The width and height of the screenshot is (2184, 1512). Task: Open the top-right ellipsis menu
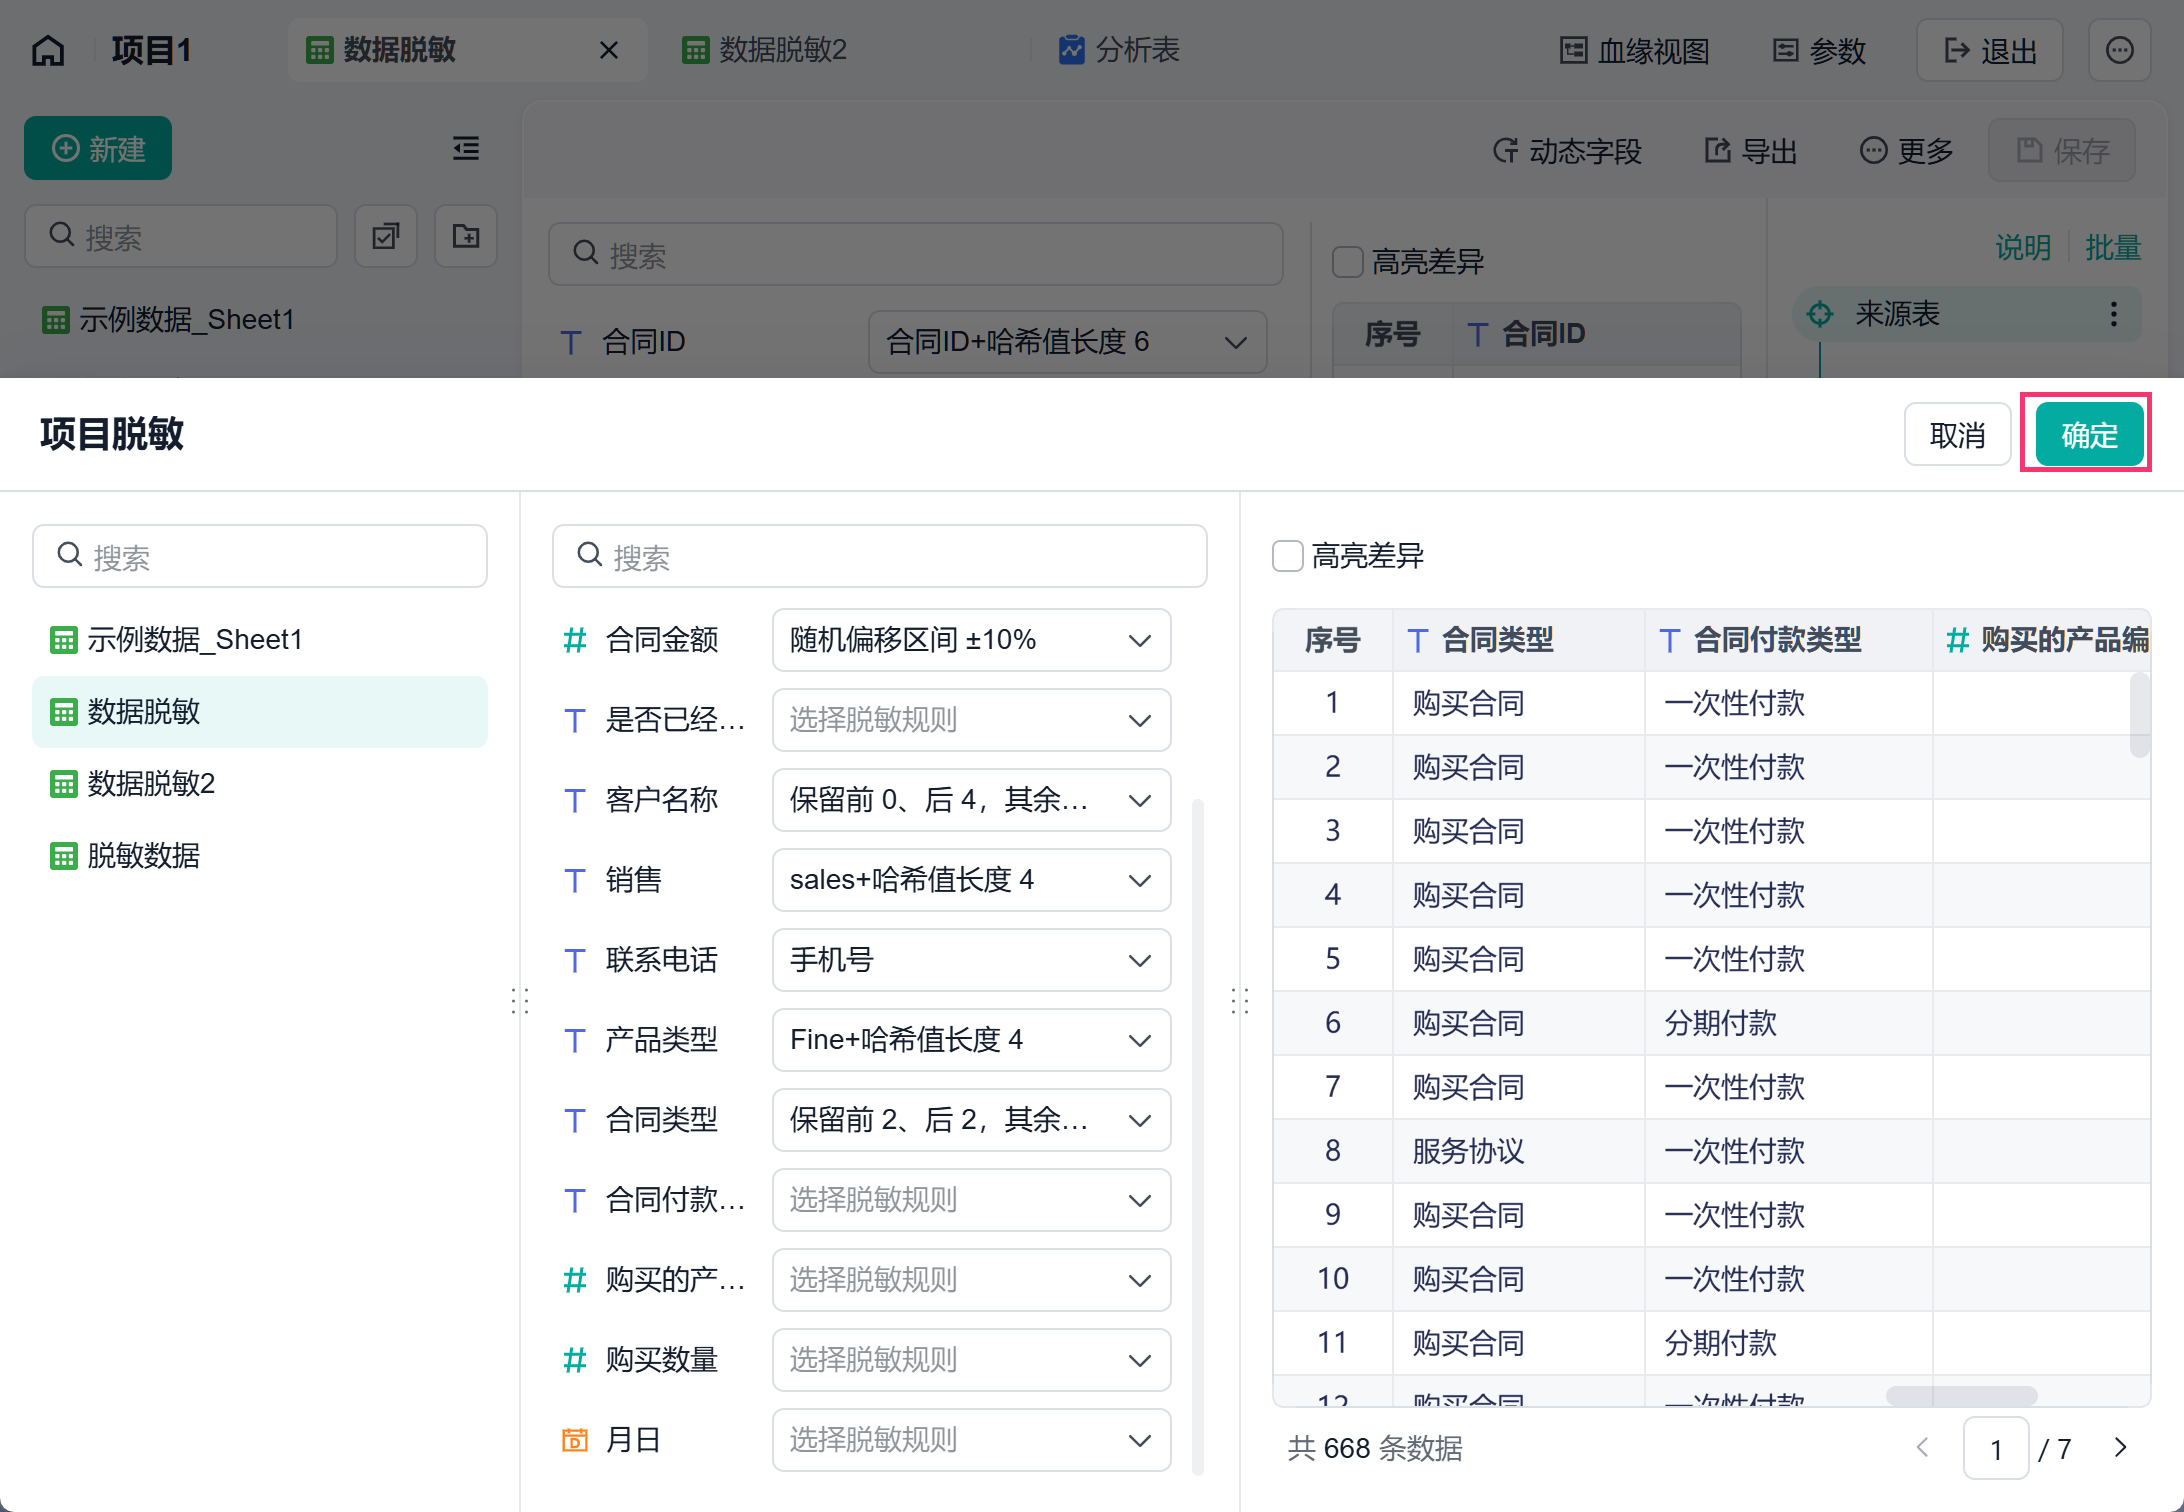coord(2119,51)
